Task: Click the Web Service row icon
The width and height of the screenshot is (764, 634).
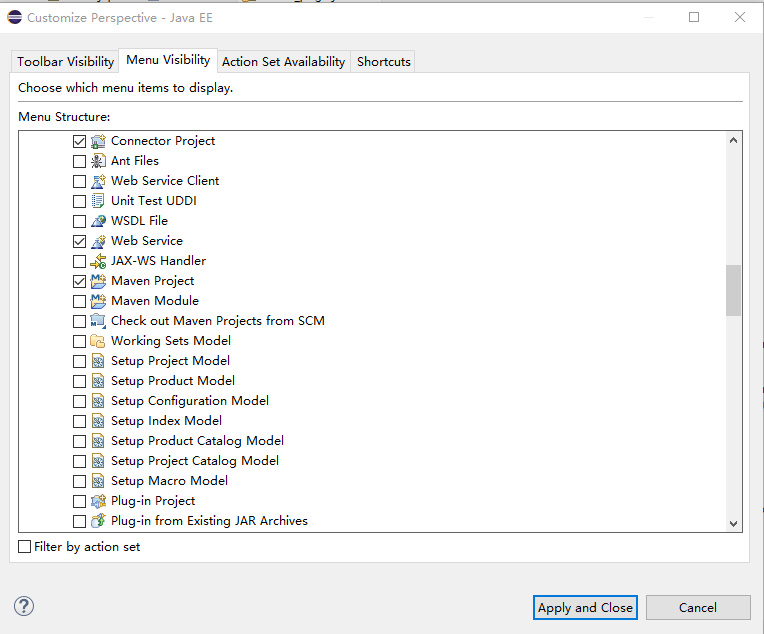Action: coord(98,241)
